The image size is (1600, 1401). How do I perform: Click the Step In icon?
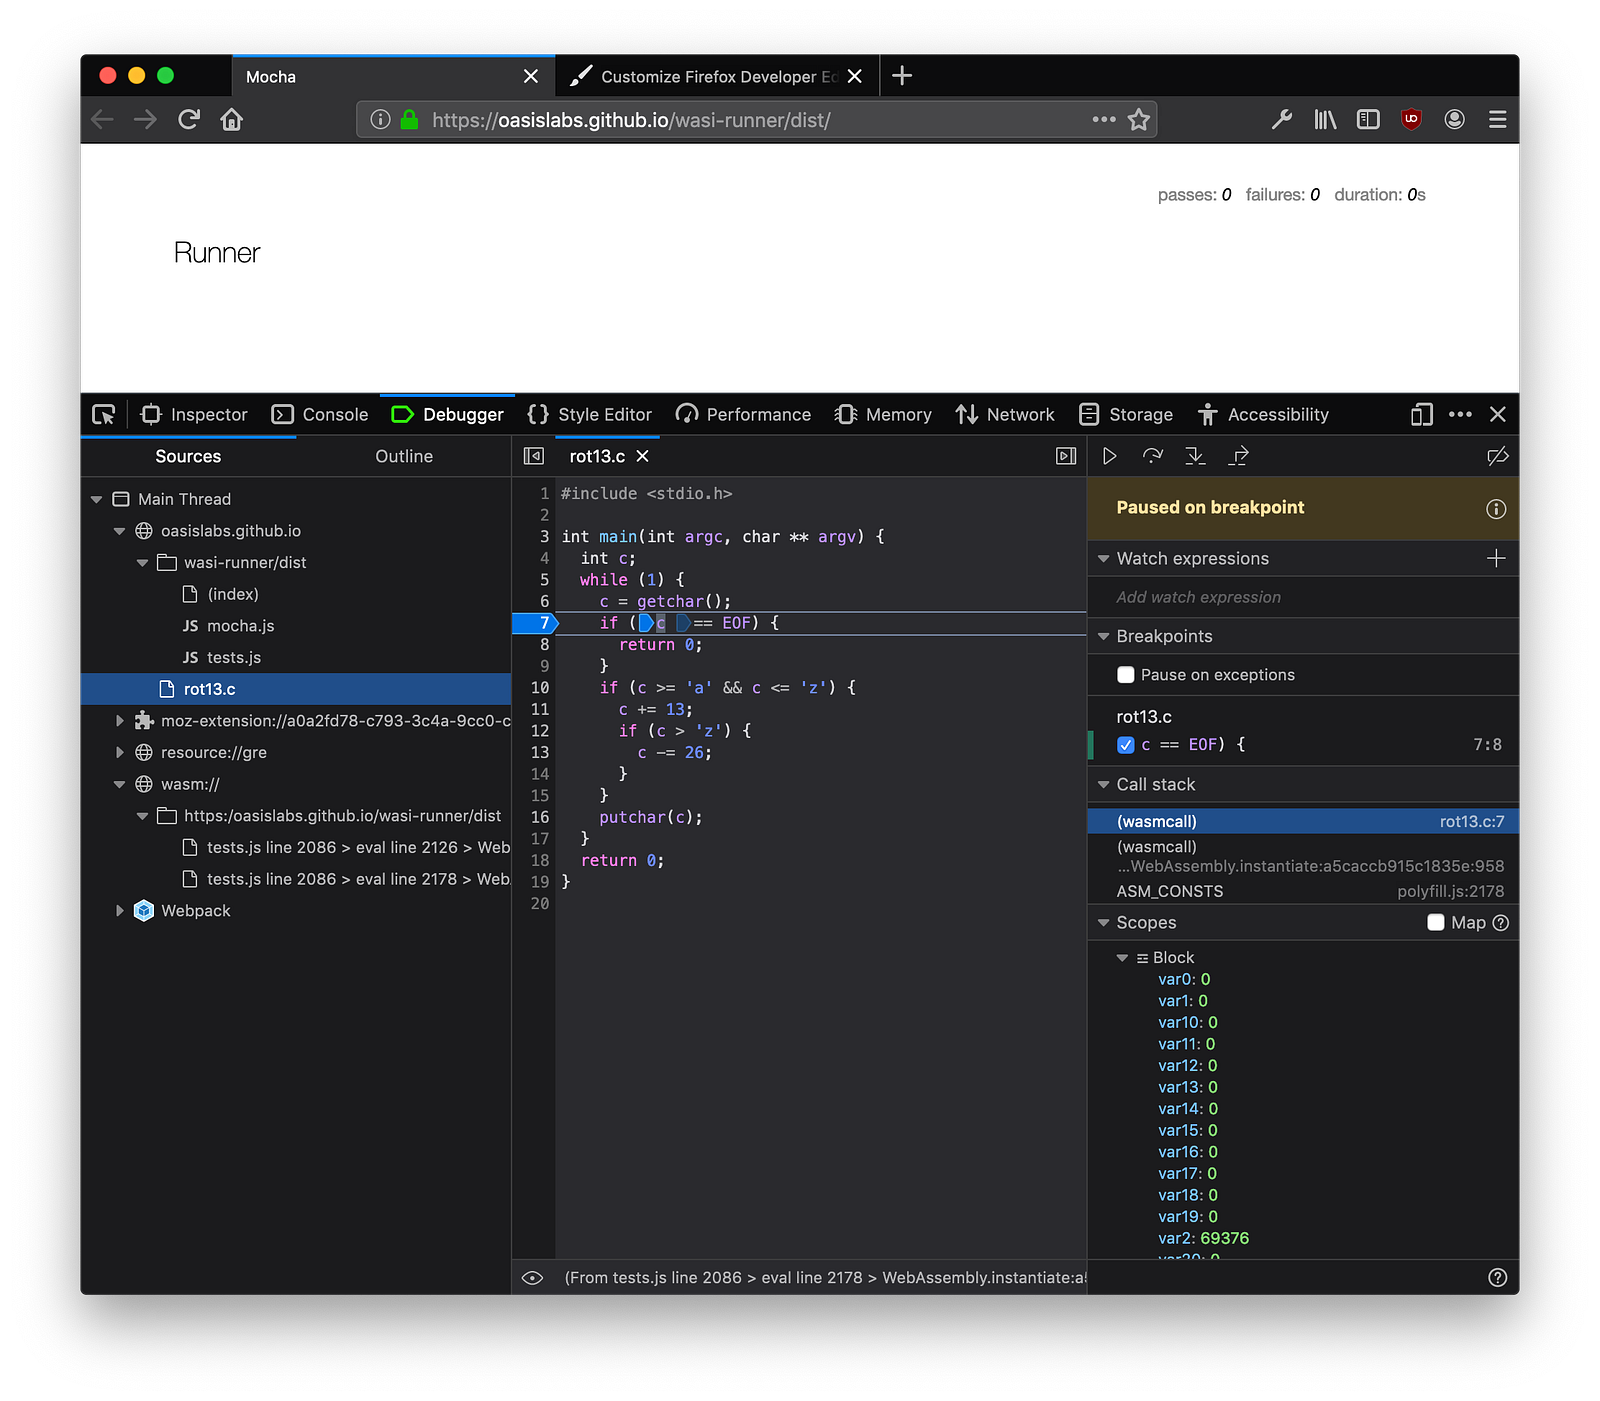pyautogui.click(x=1195, y=456)
